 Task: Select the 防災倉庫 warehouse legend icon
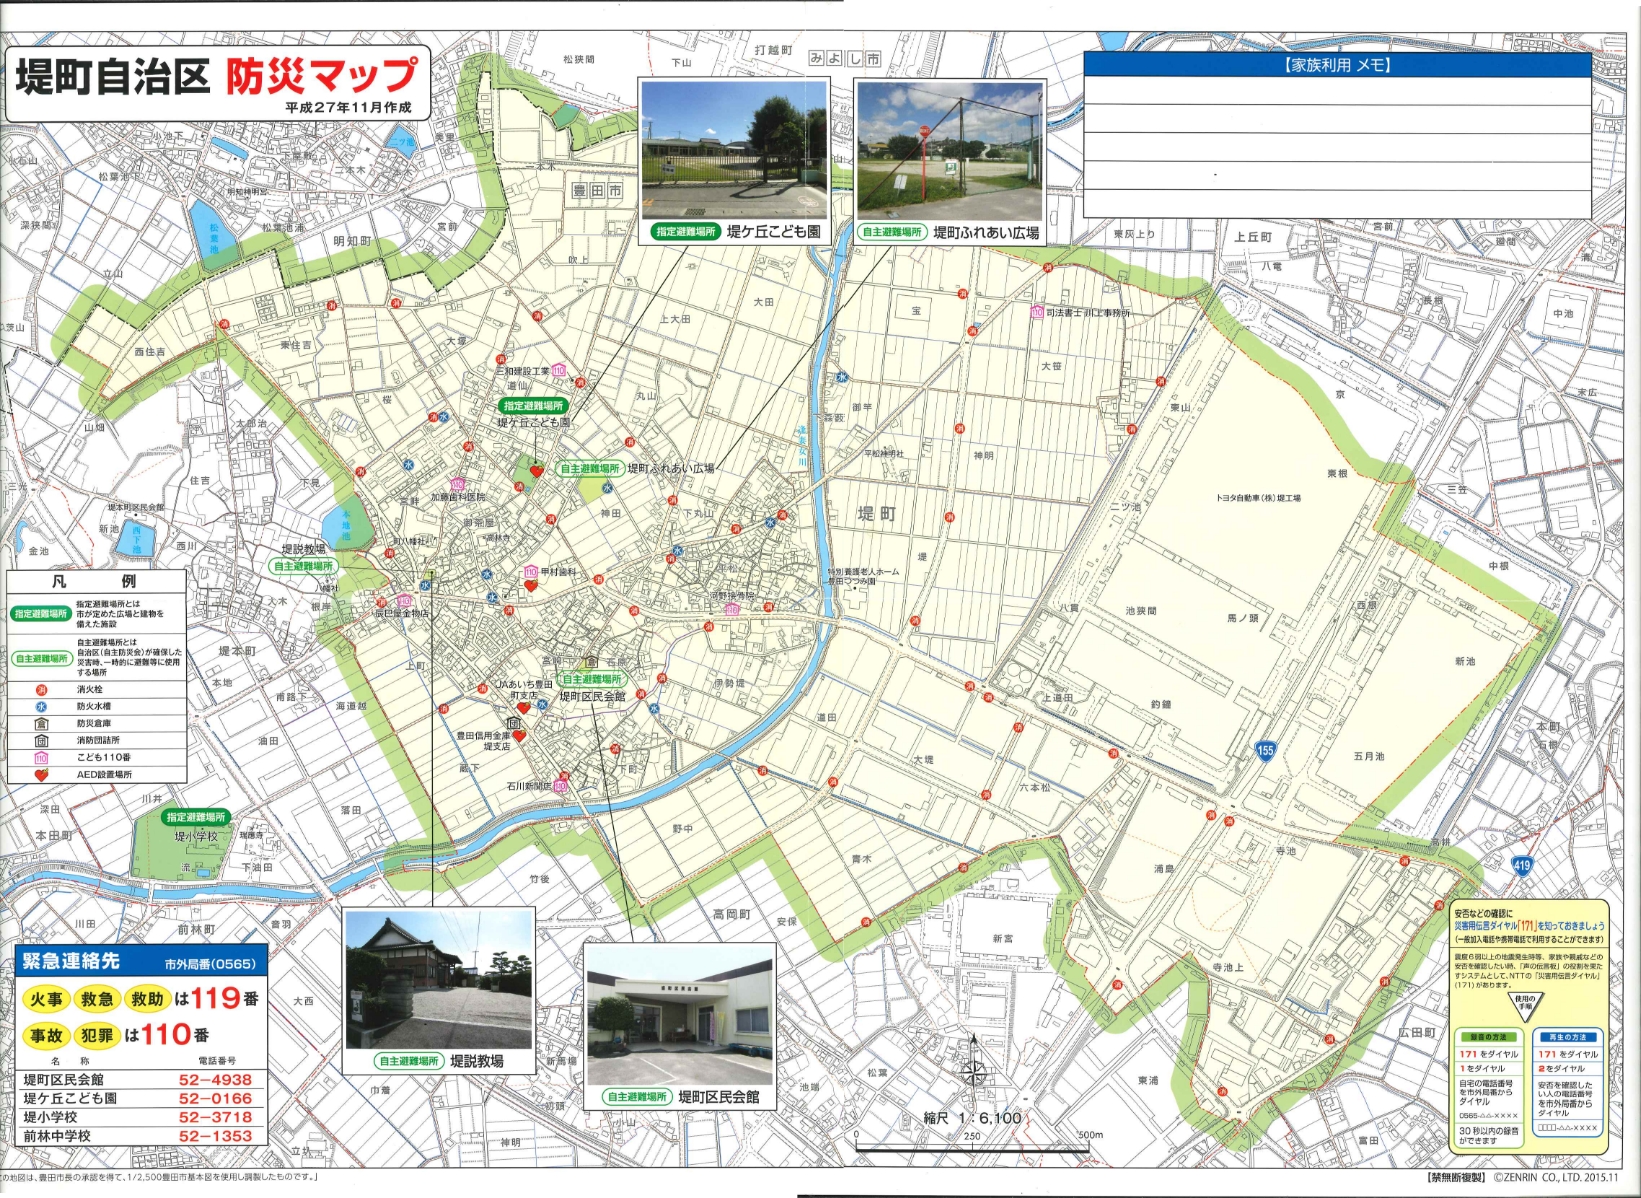pos(42,723)
